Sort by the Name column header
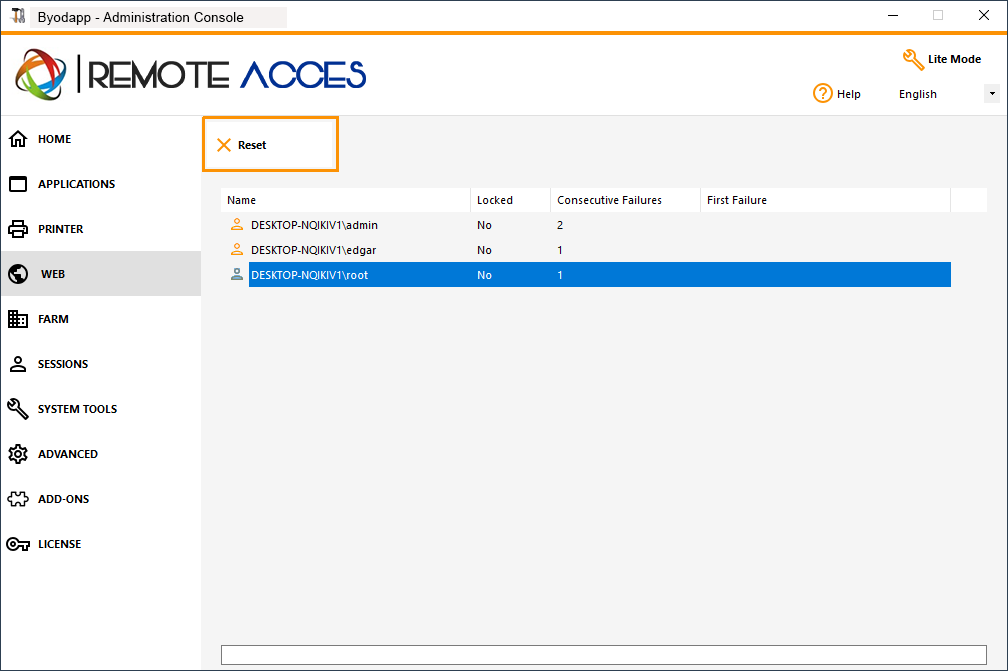 tap(346, 200)
